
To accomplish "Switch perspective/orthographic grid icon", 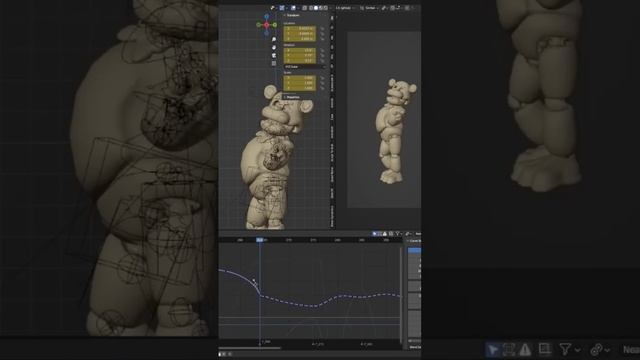I will tap(274, 63).
